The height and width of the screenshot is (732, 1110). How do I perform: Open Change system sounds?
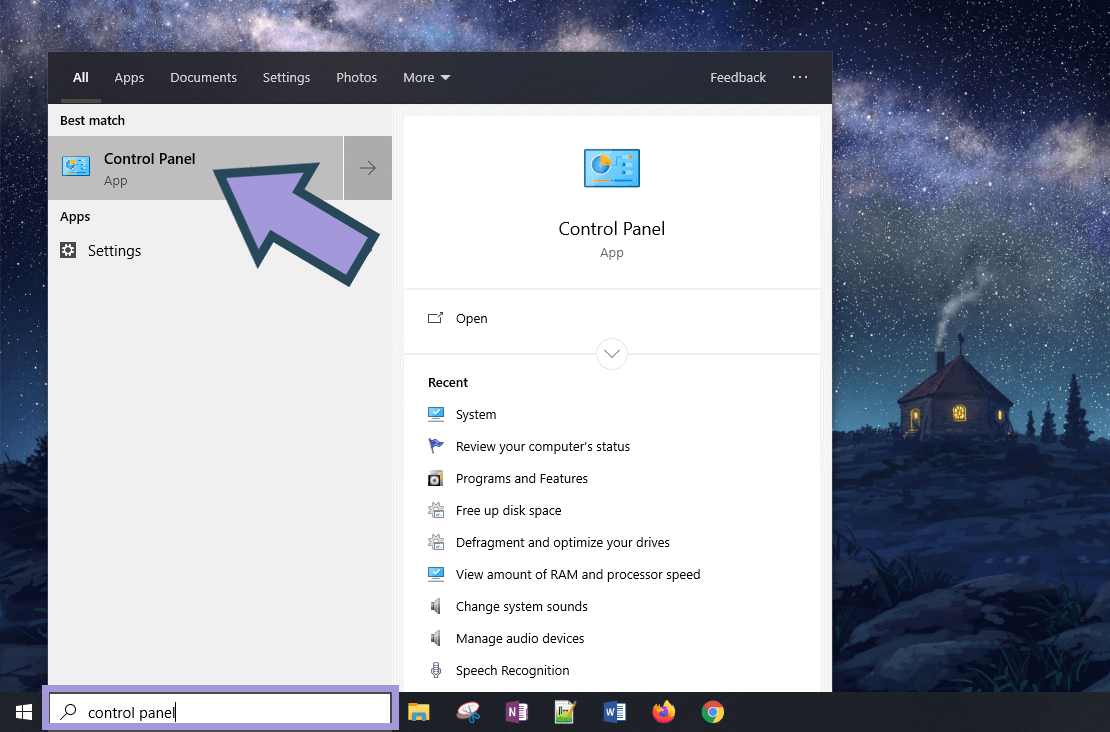521,607
